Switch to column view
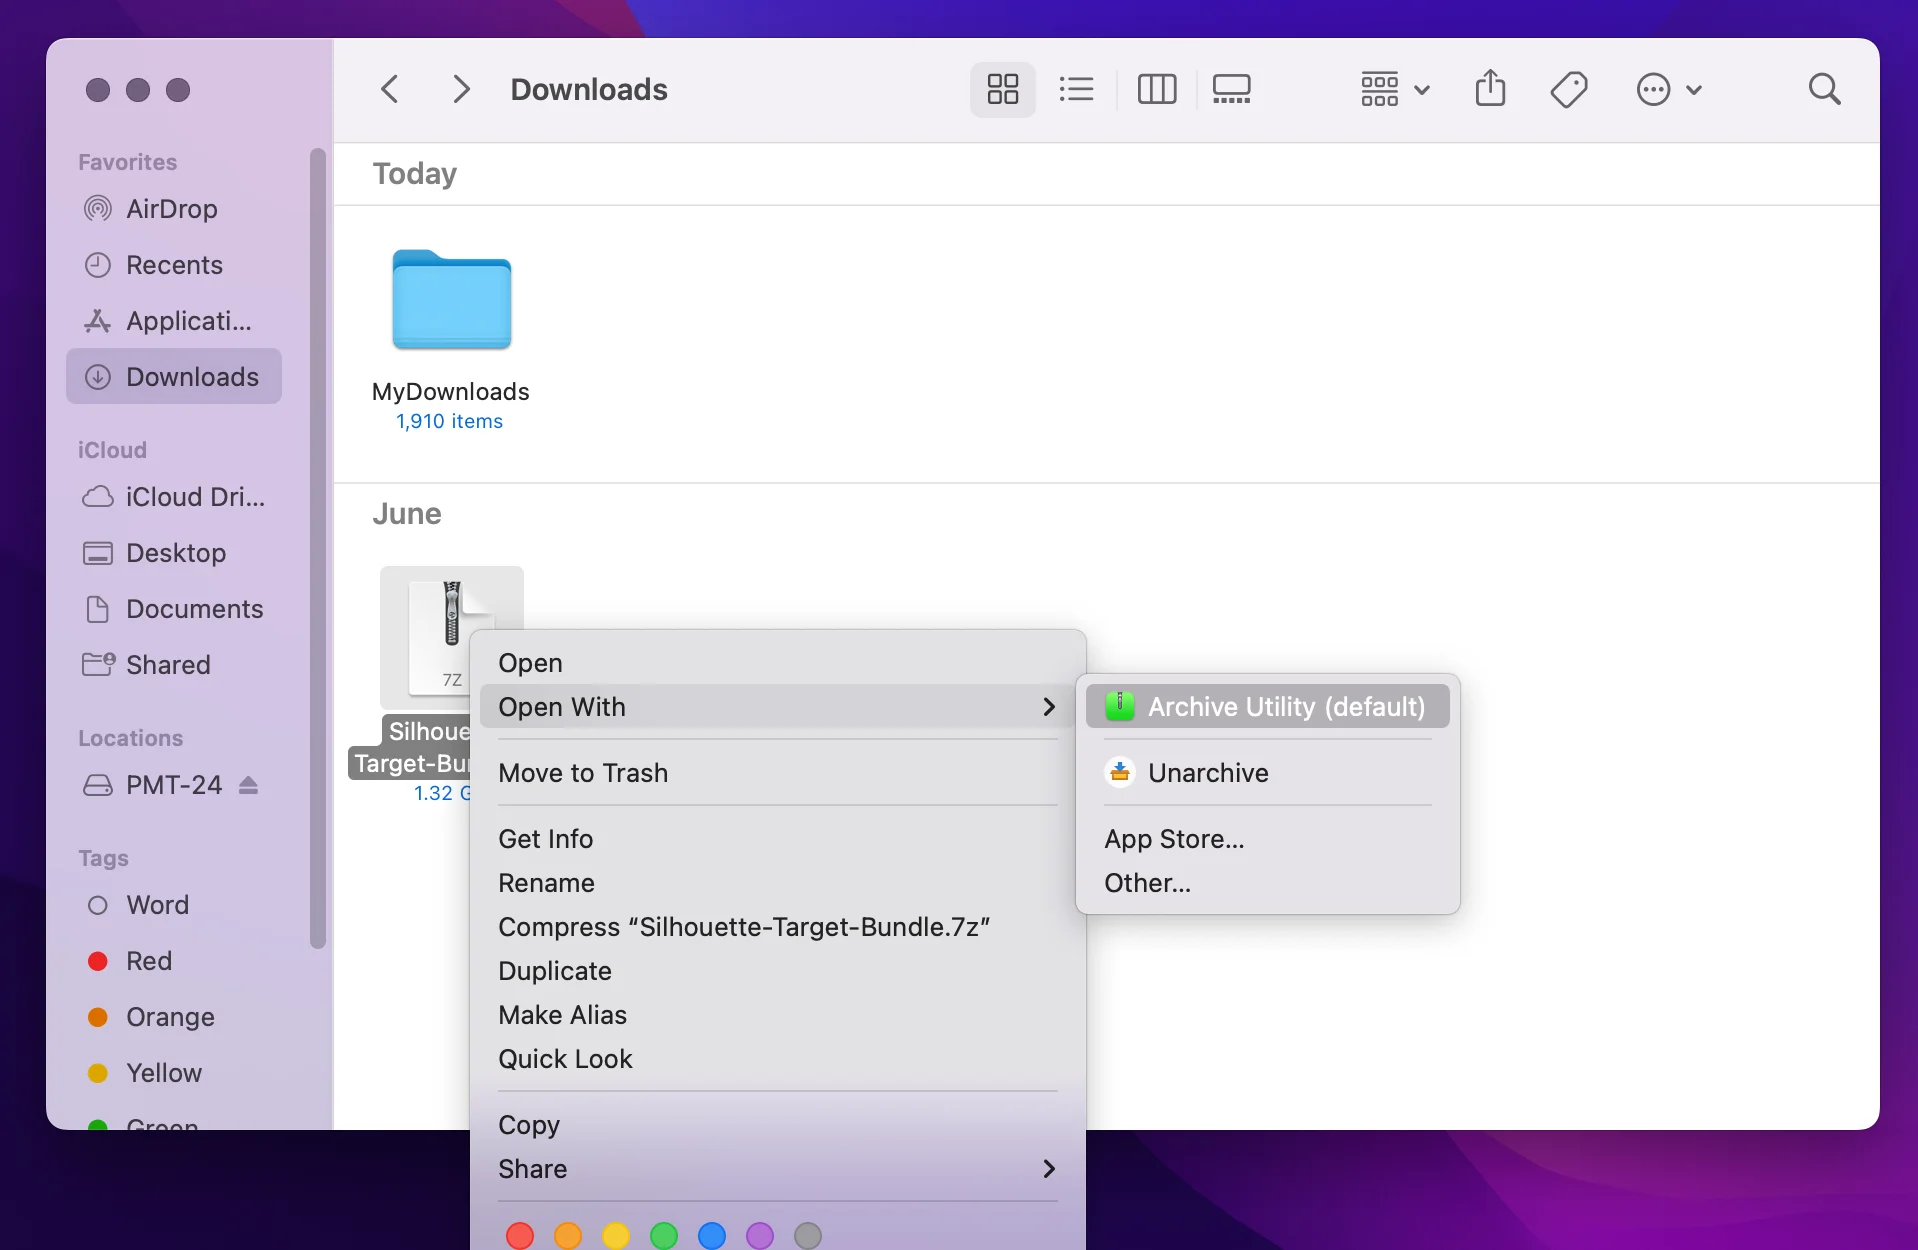 point(1157,90)
